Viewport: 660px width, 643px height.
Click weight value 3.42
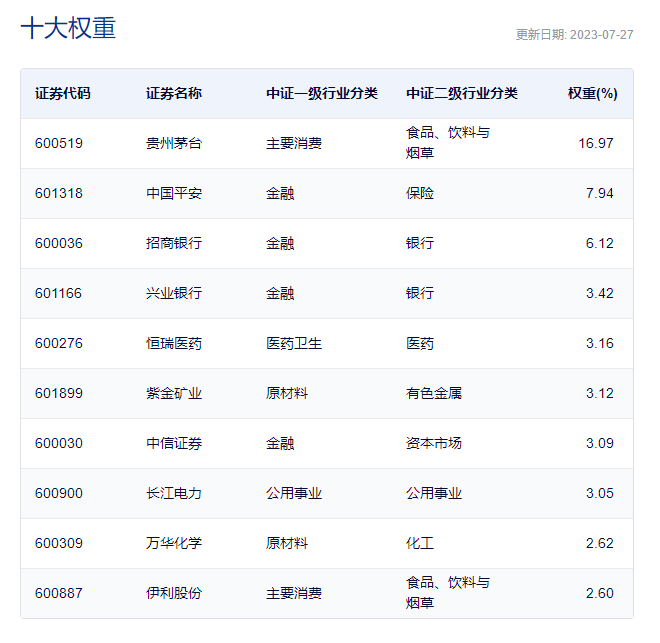[x=600, y=294]
